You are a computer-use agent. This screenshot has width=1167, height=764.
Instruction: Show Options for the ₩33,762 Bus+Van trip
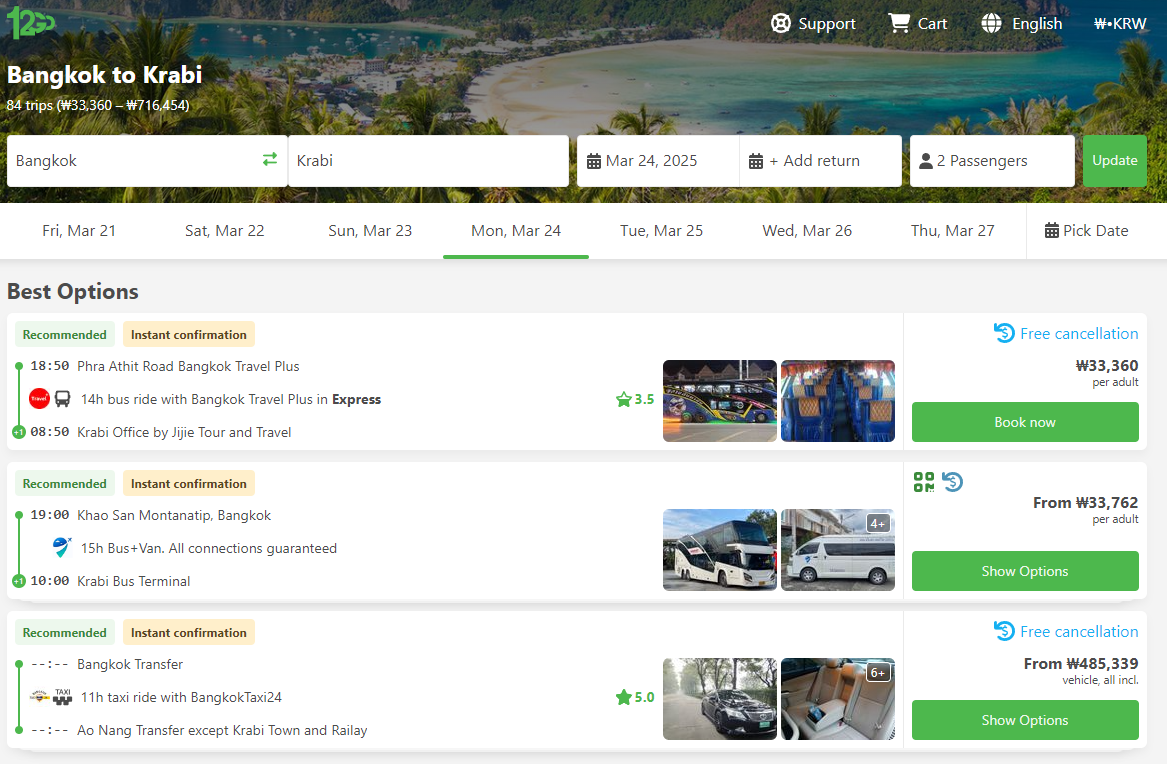pyautogui.click(x=1025, y=571)
